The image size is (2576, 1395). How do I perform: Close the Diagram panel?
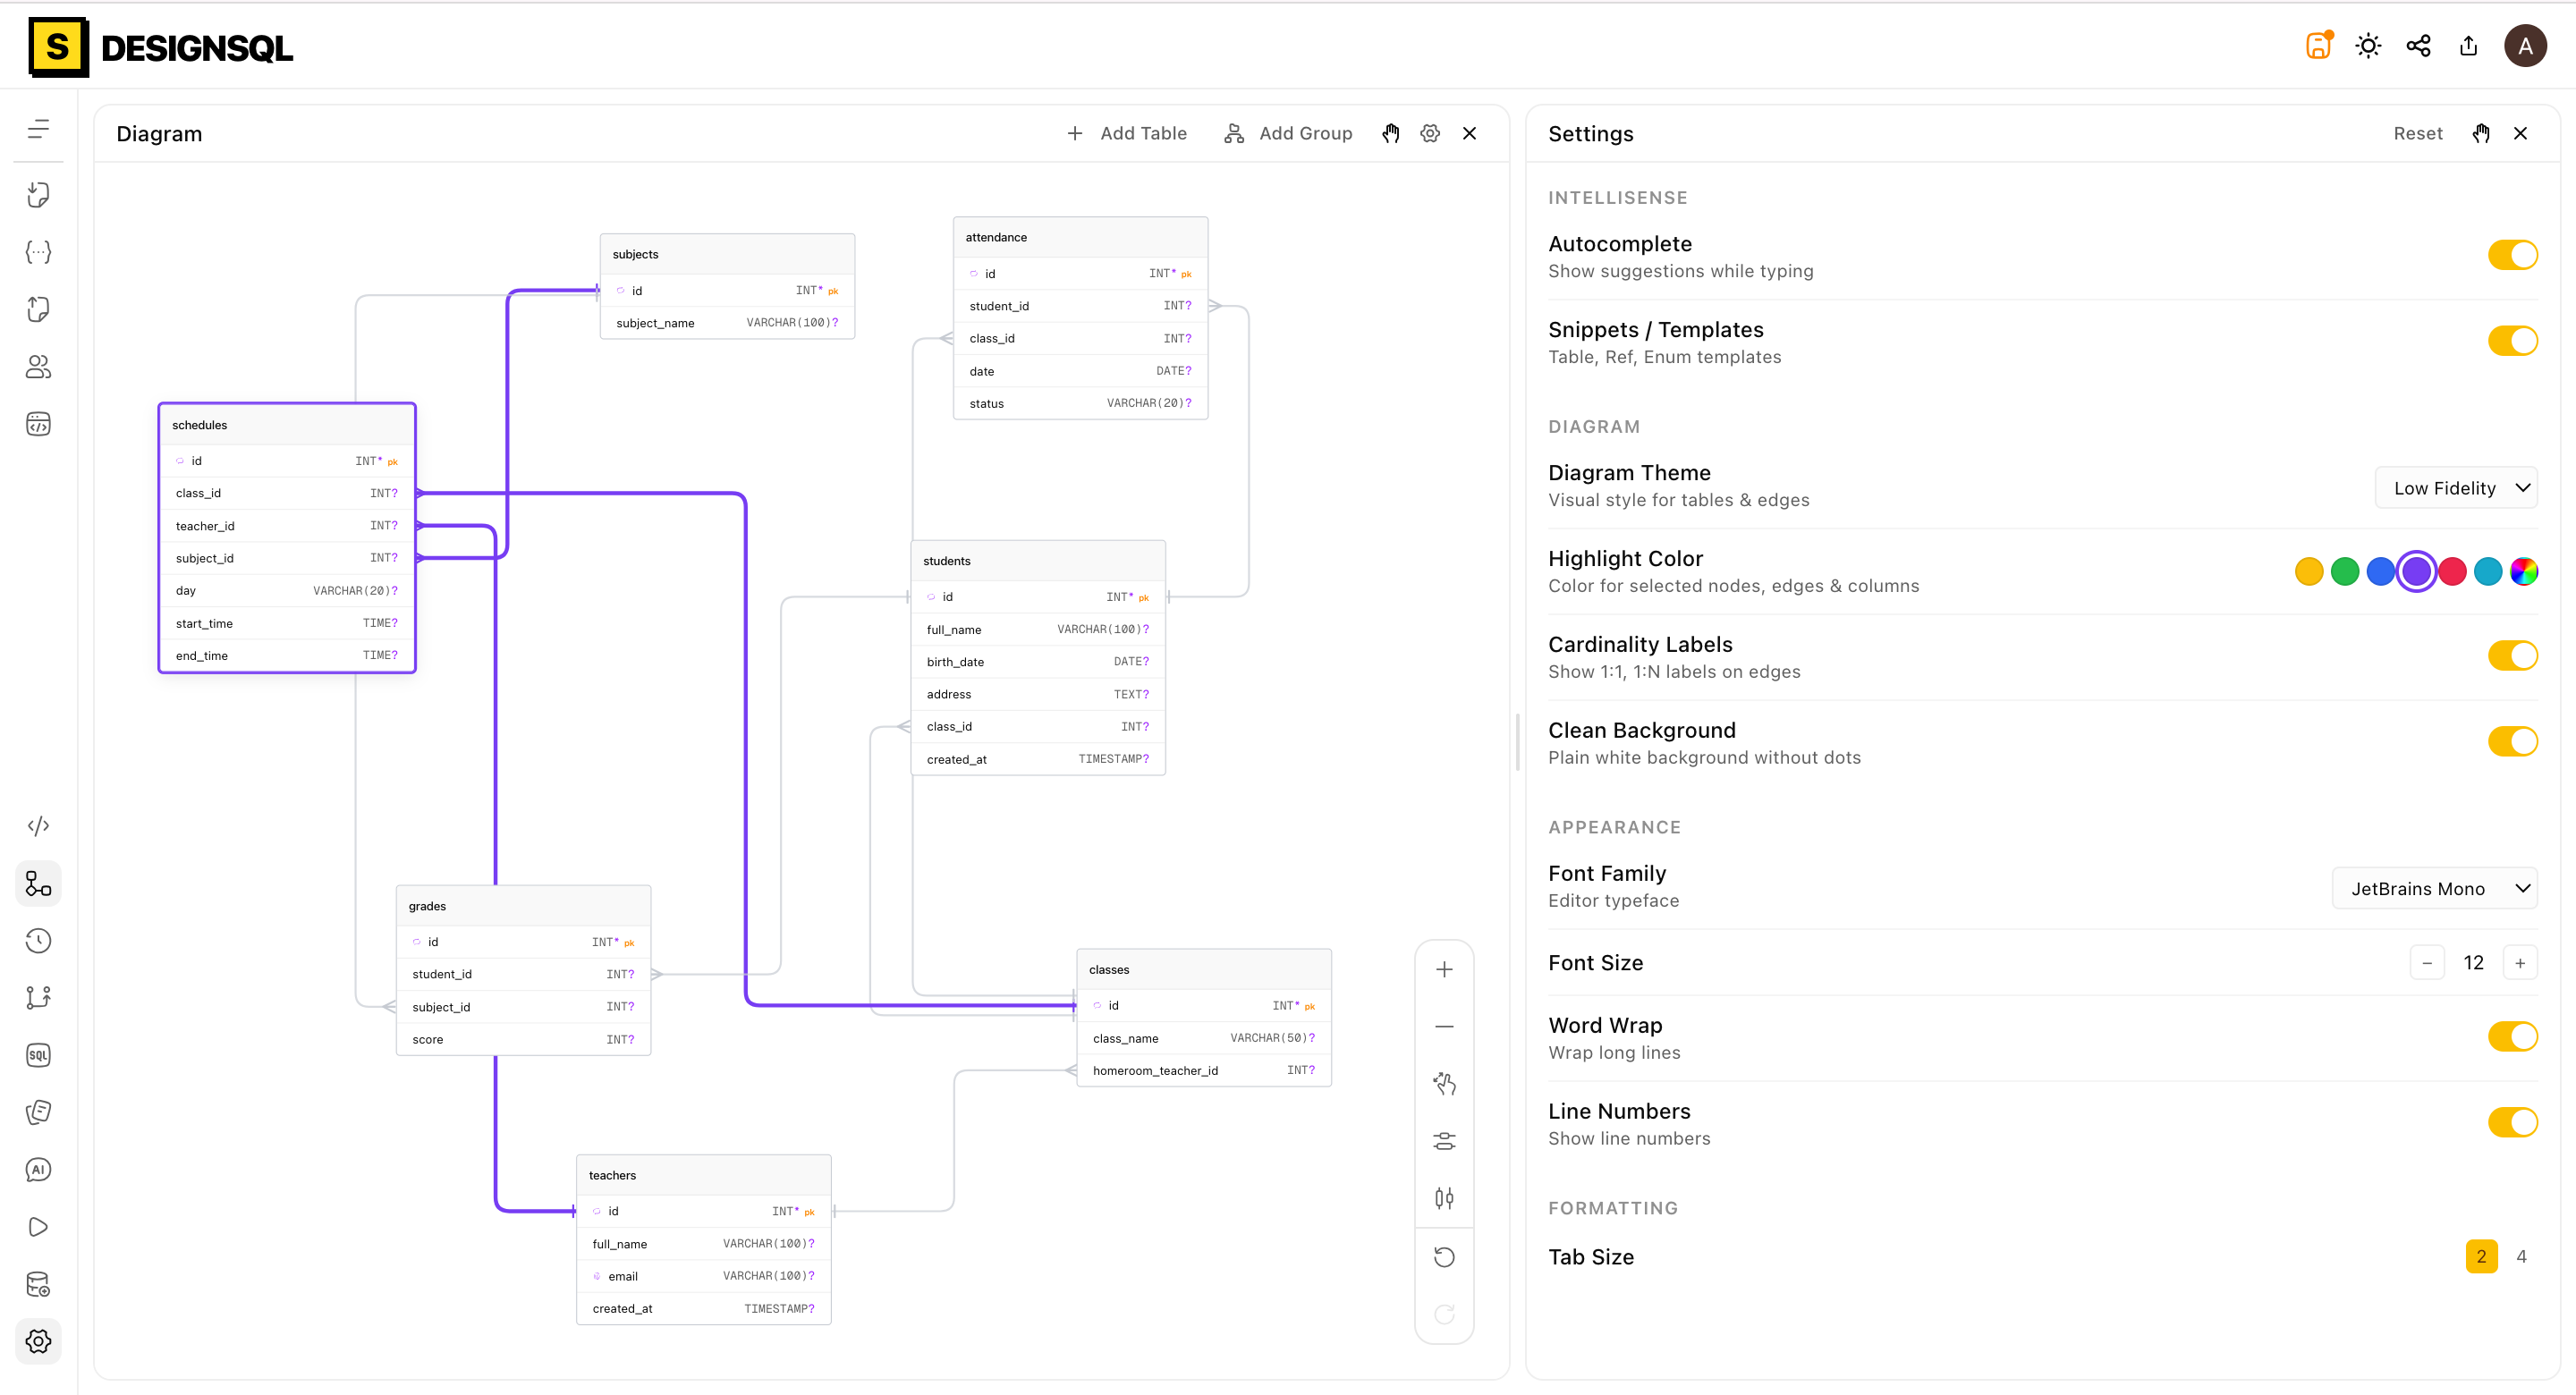pos(1469,133)
